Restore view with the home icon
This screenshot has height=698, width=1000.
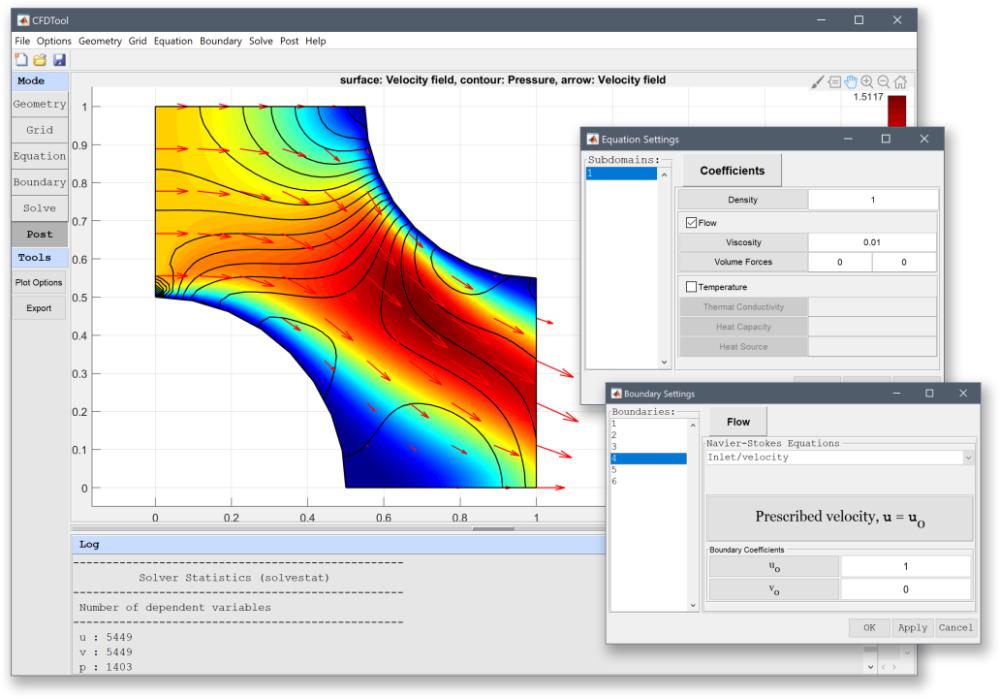pyautogui.click(x=901, y=82)
